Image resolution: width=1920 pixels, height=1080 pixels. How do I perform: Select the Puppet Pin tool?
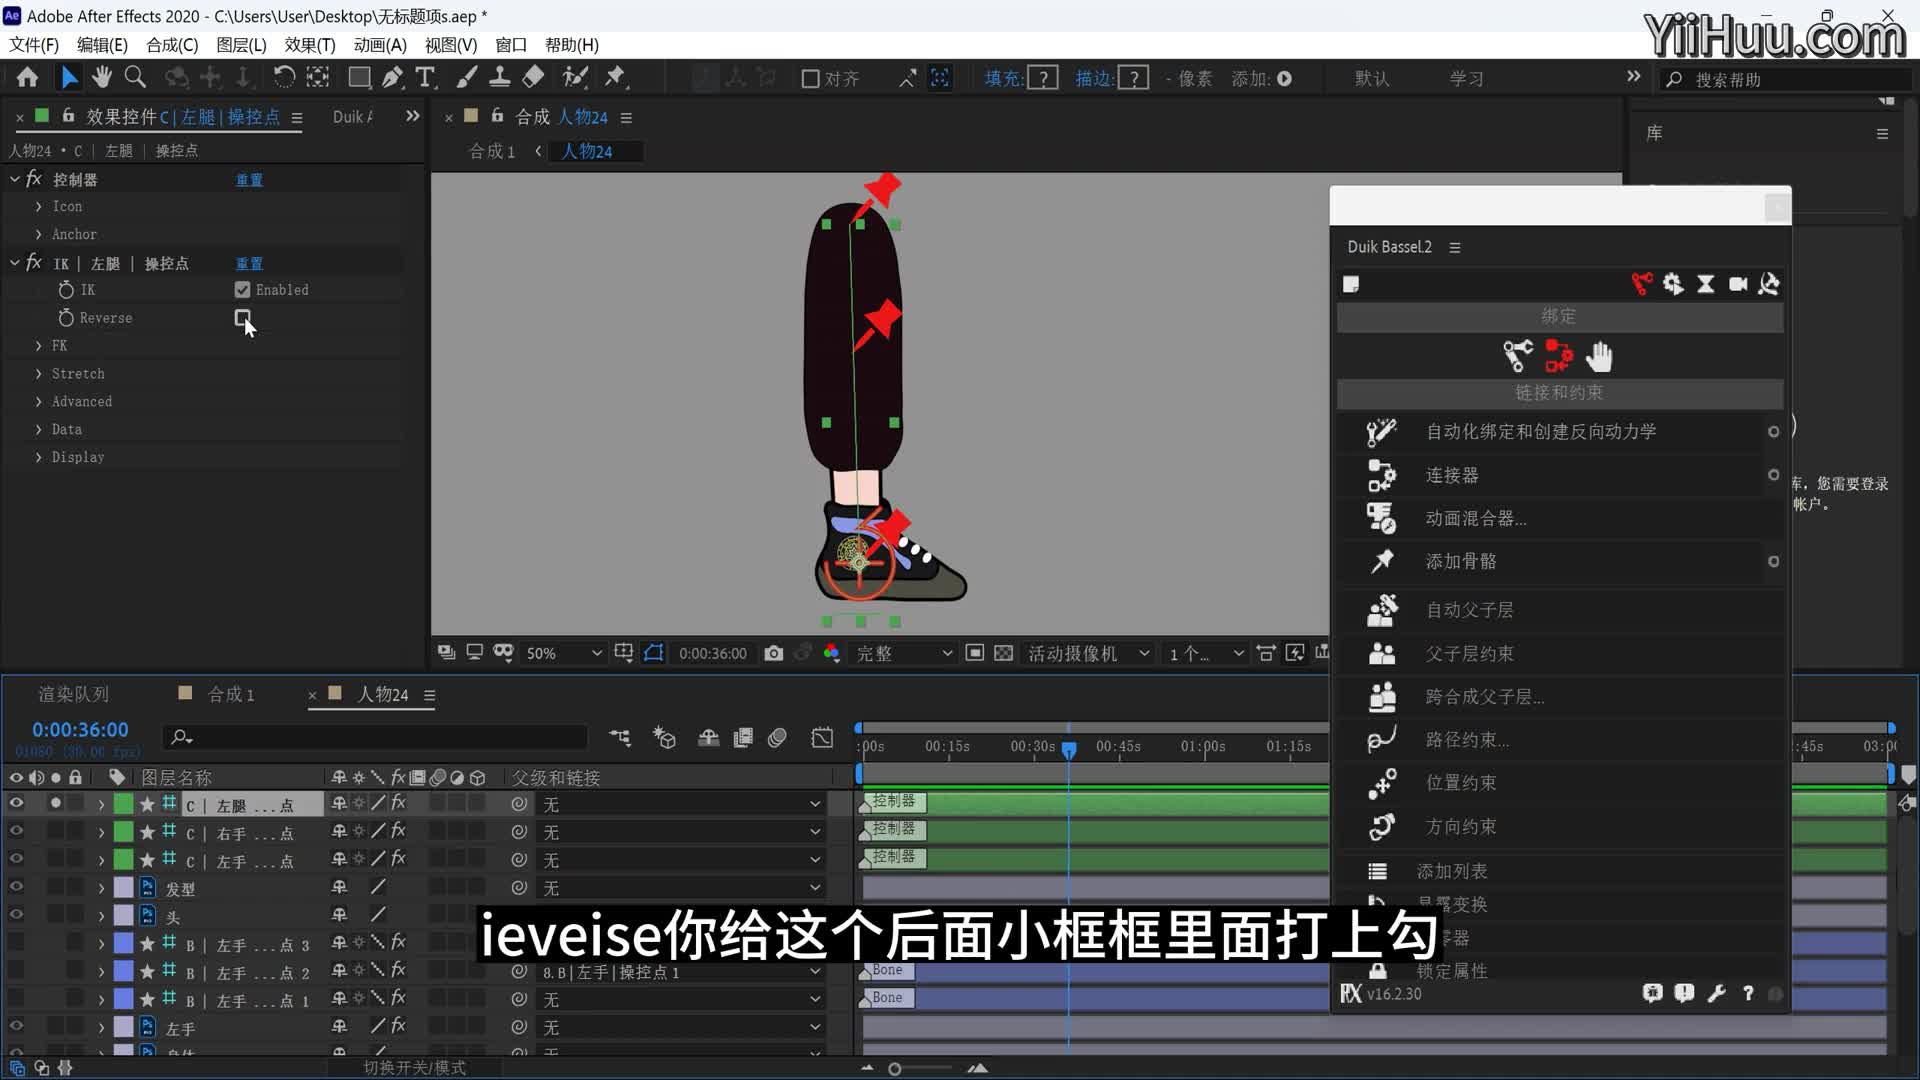[615, 78]
